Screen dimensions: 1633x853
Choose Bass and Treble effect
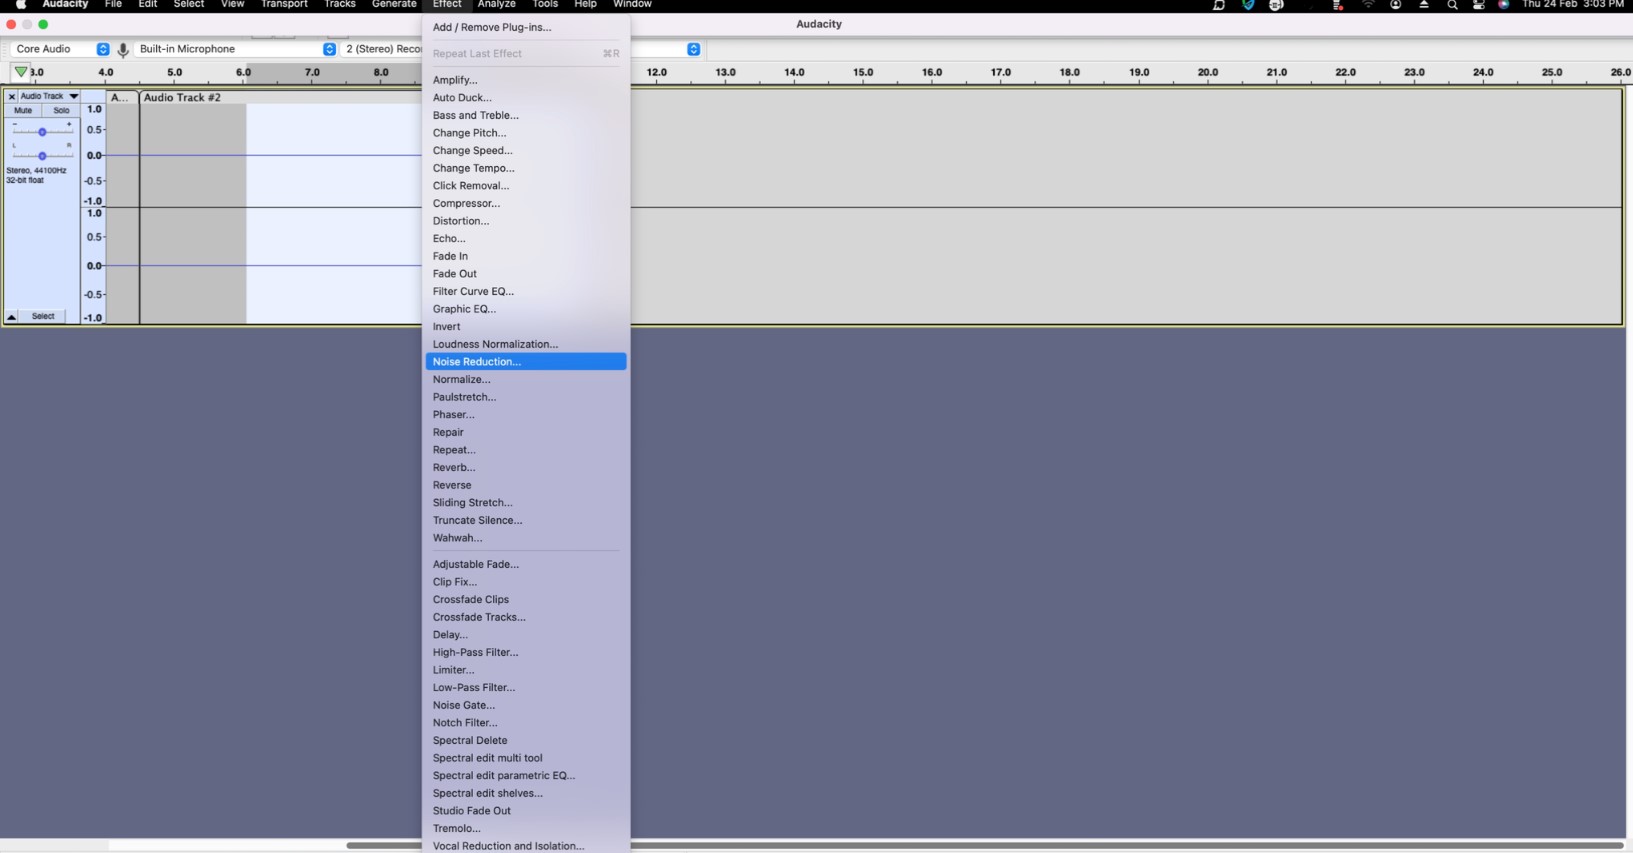point(526,115)
